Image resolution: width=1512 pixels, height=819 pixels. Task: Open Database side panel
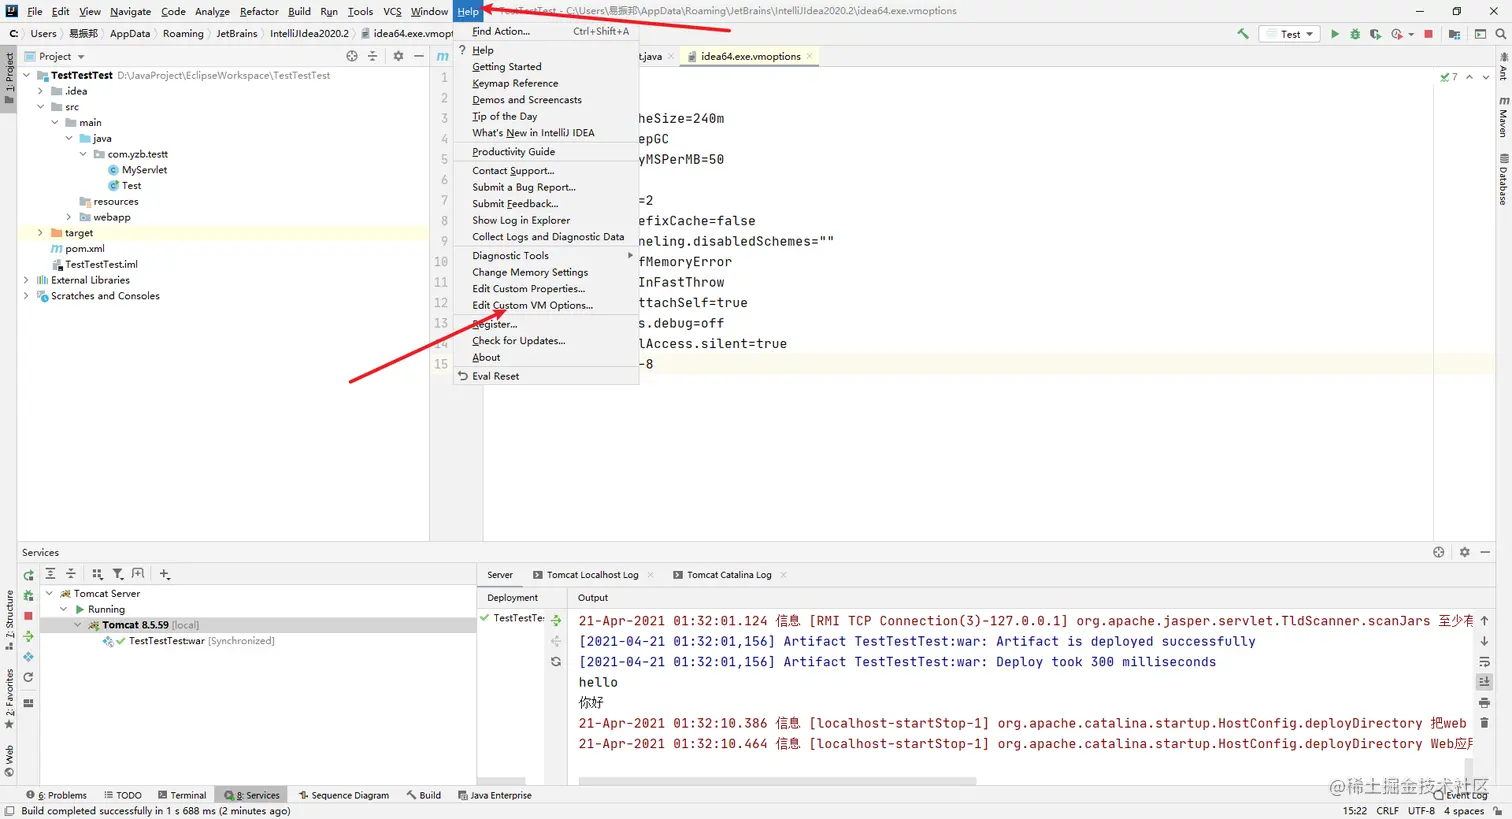tap(1503, 180)
